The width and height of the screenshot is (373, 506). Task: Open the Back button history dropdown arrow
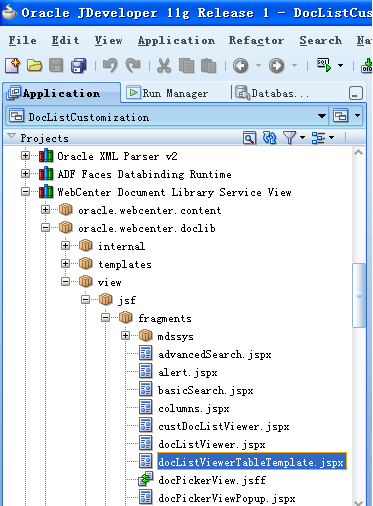(x=258, y=65)
